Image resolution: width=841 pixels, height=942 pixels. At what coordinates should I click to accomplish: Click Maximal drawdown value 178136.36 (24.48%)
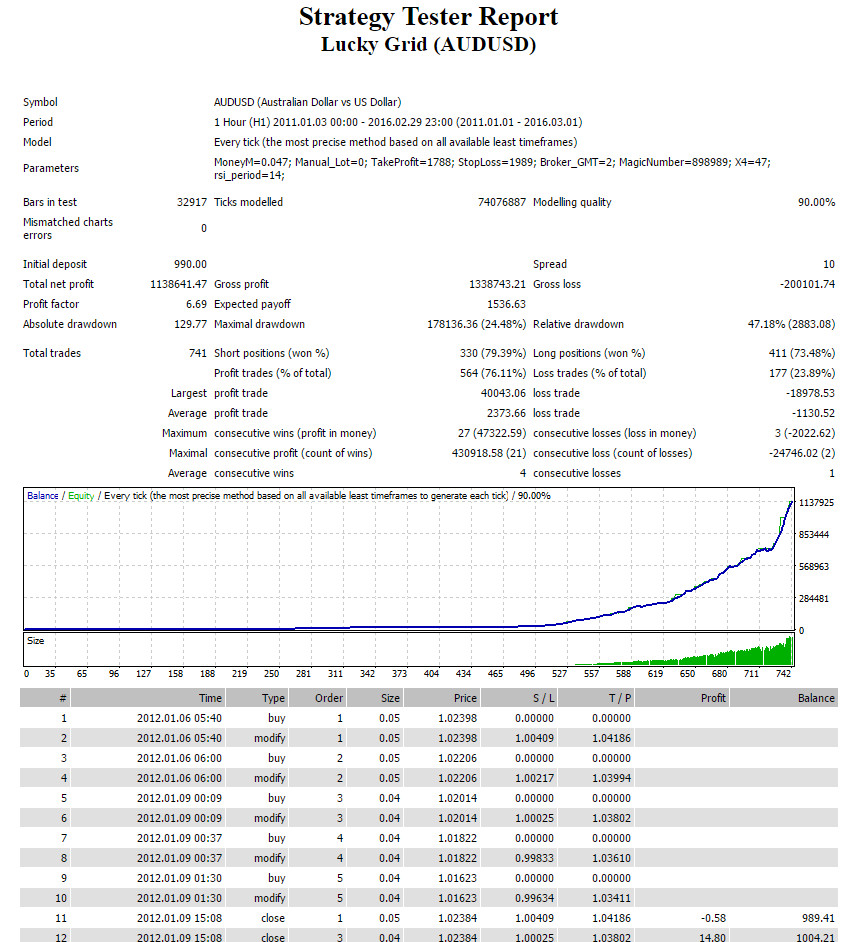[x=476, y=324]
